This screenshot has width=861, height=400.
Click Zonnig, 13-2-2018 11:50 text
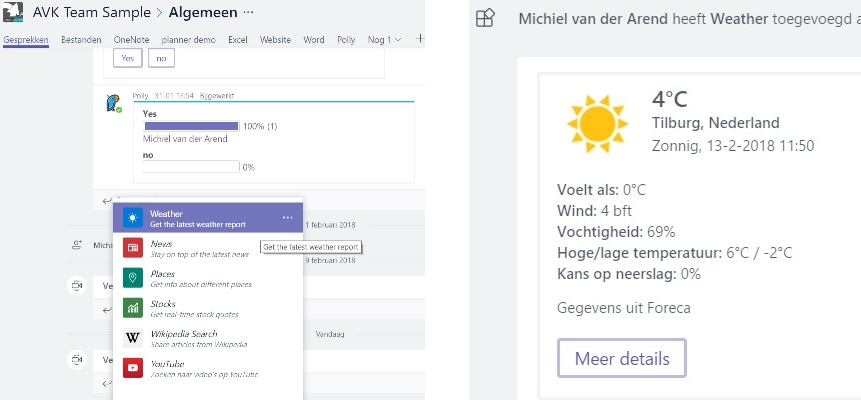733,146
